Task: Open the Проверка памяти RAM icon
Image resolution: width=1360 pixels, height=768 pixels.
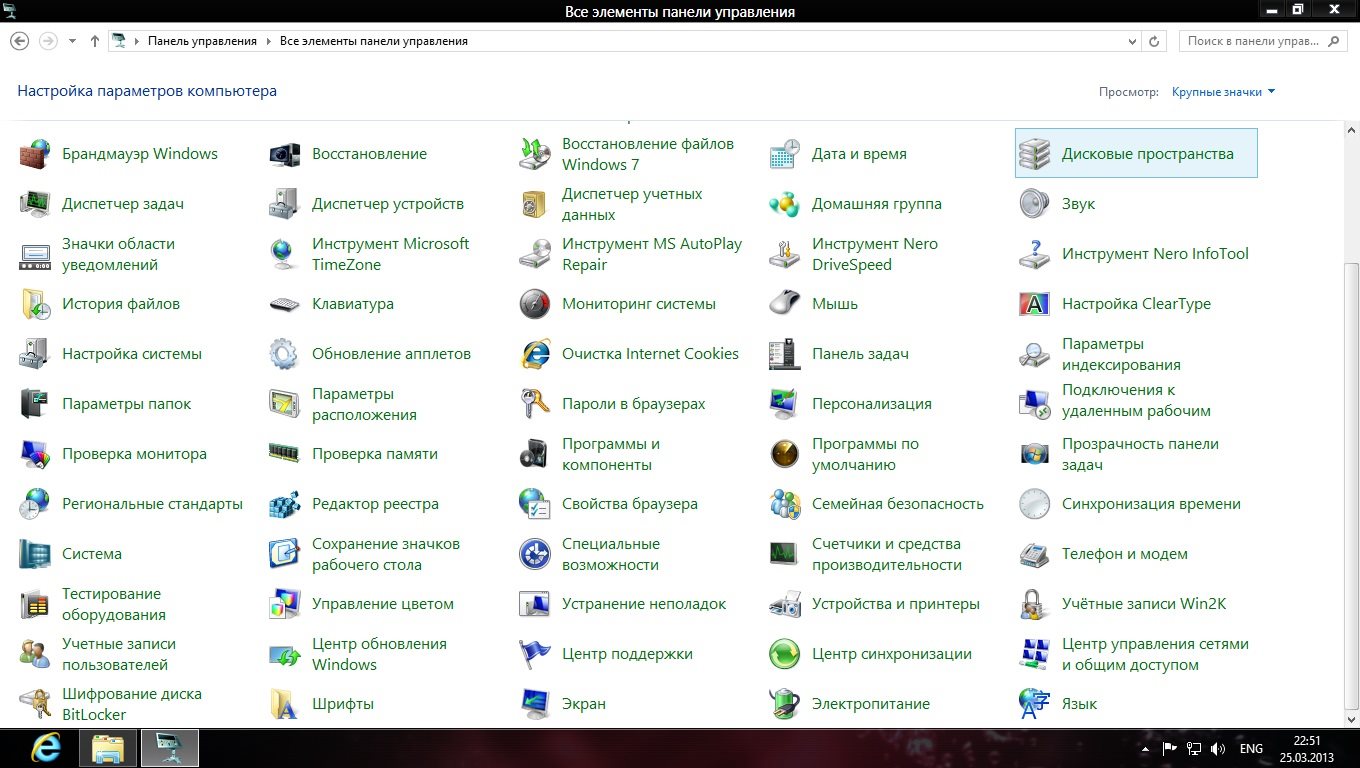Action: (285, 454)
